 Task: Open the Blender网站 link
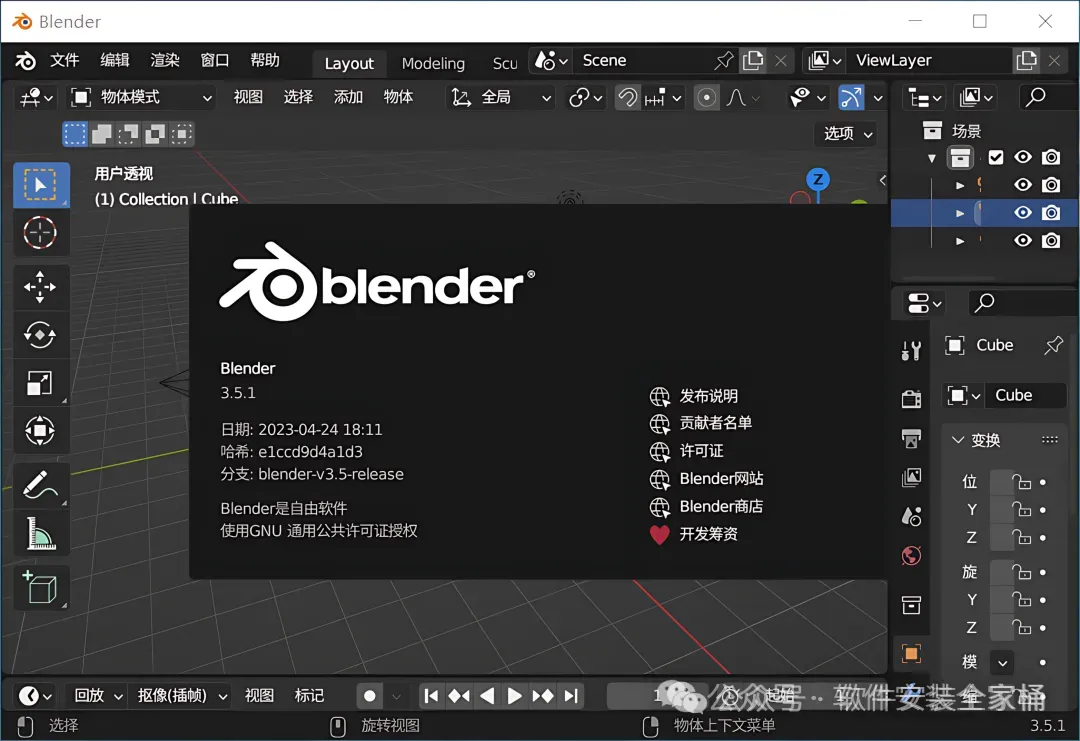[707, 479]
